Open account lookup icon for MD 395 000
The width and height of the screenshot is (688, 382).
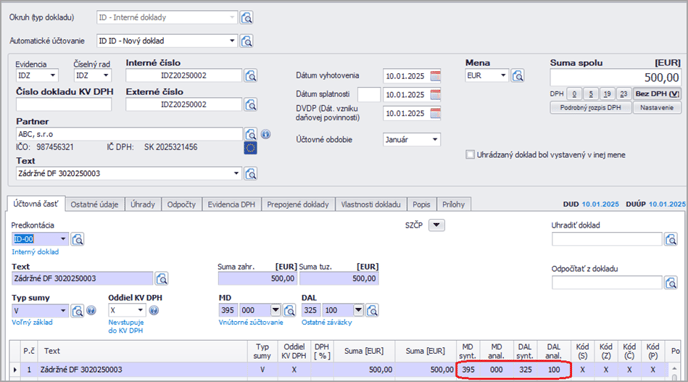point(289,311)
